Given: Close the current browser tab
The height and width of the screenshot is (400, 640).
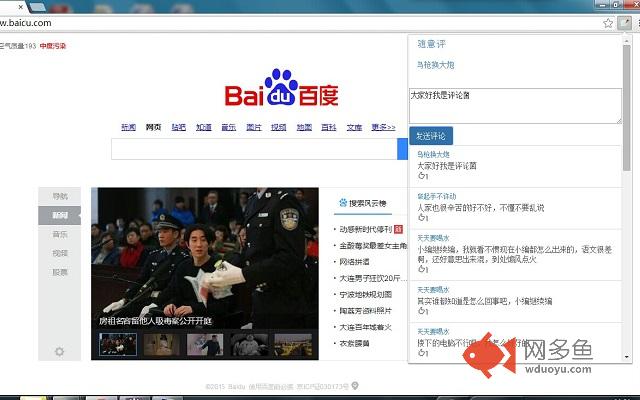Looking at the screenshot, I should point(21,7).
